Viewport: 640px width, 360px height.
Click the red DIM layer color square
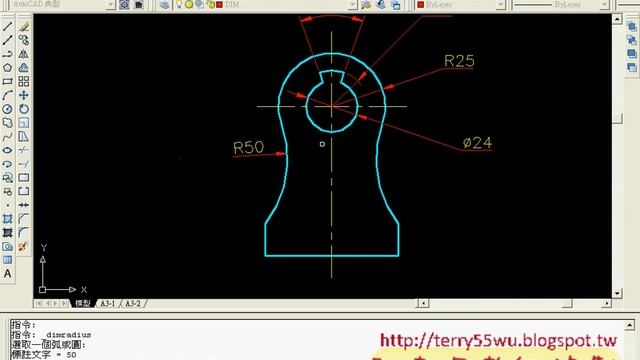pyautogui.click(x=219, y=4)
